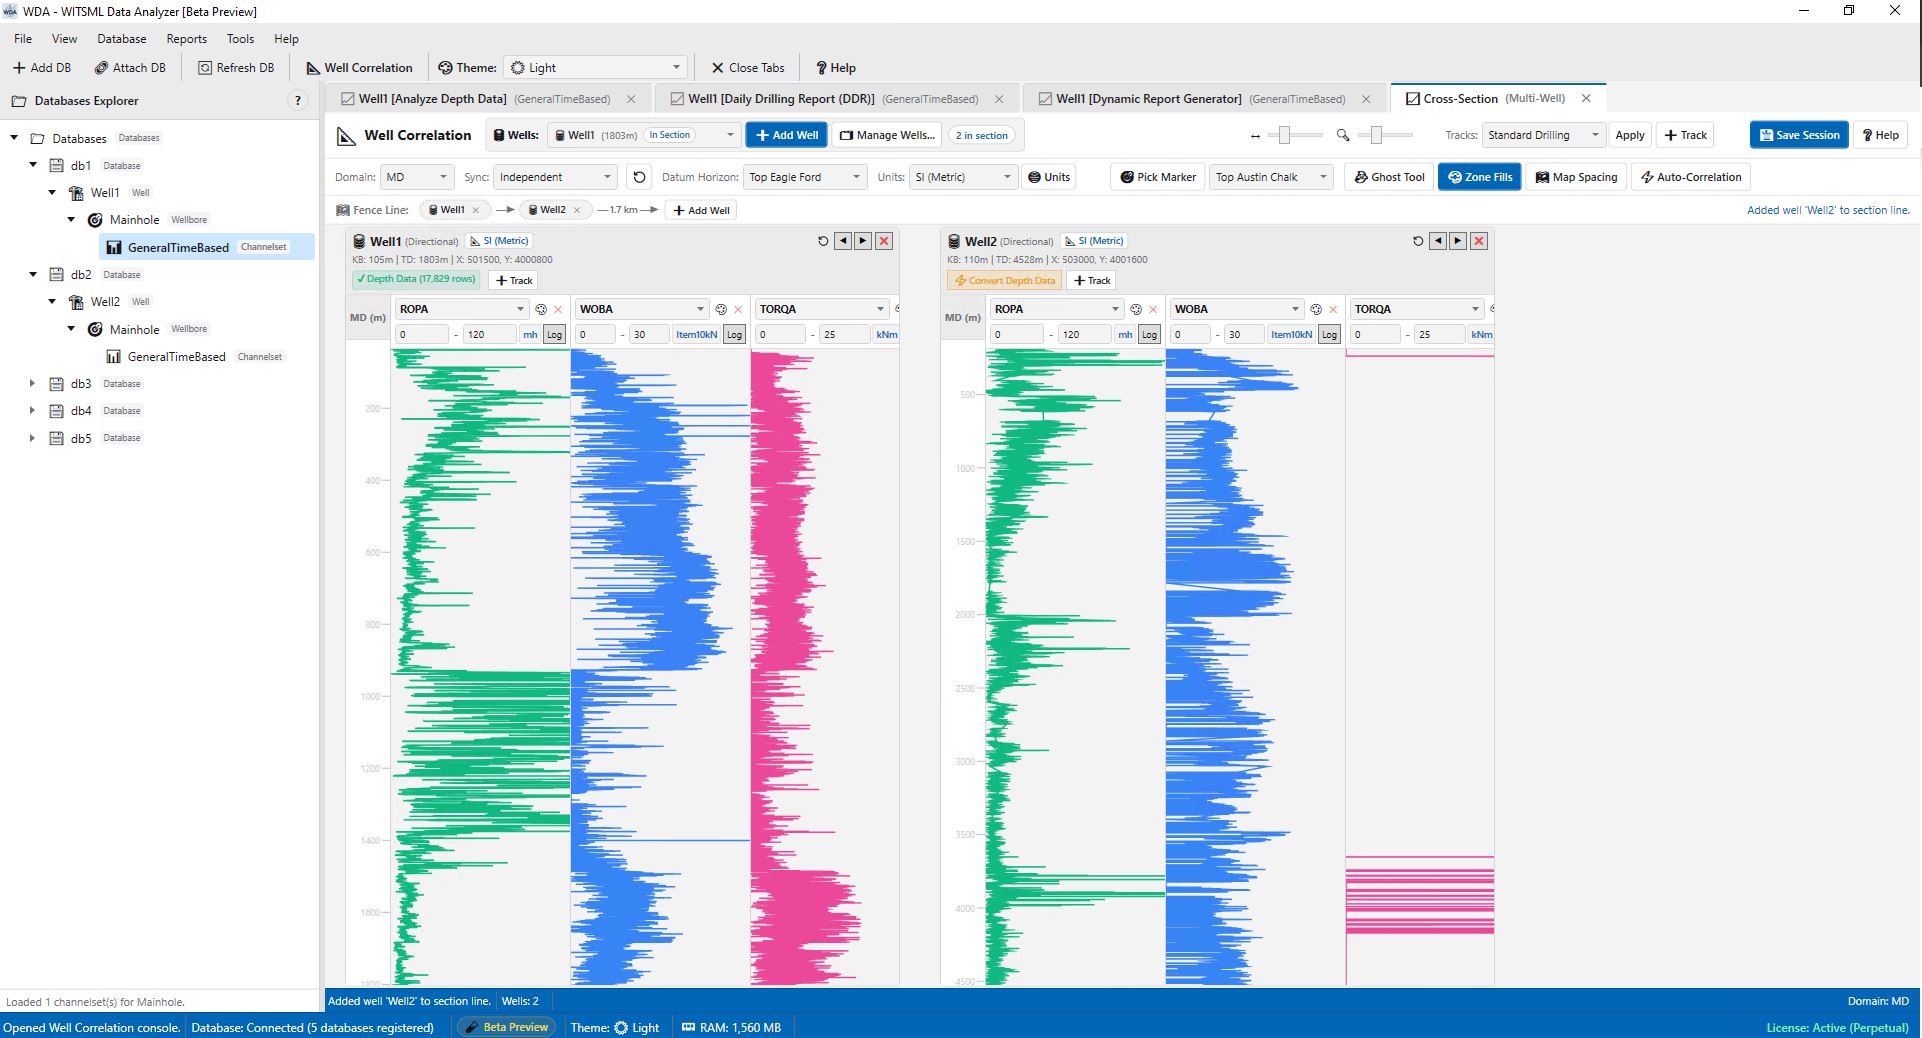Toggle Log scale for Well2 ROPA track
1922x1038 pixels.
1150,335
